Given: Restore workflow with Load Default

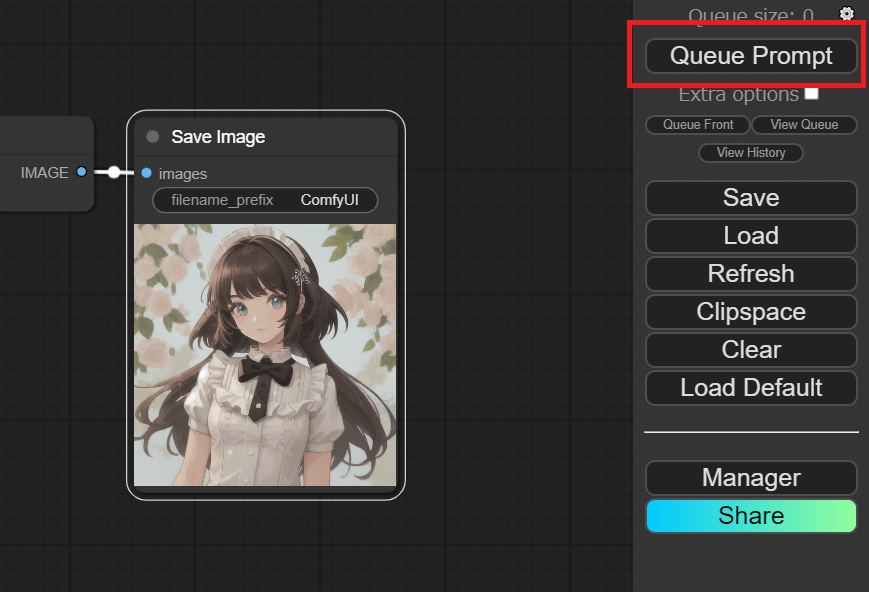Looking at the screenshot, I should pyautogui.click(x=751, y=388).
